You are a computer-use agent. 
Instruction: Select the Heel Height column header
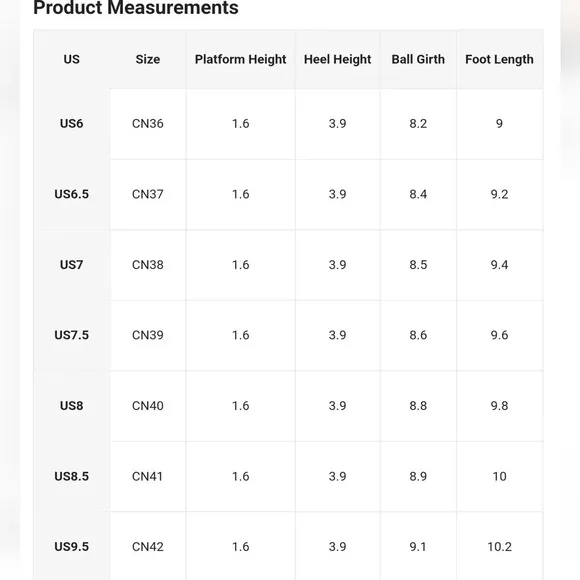coord(337,59)
